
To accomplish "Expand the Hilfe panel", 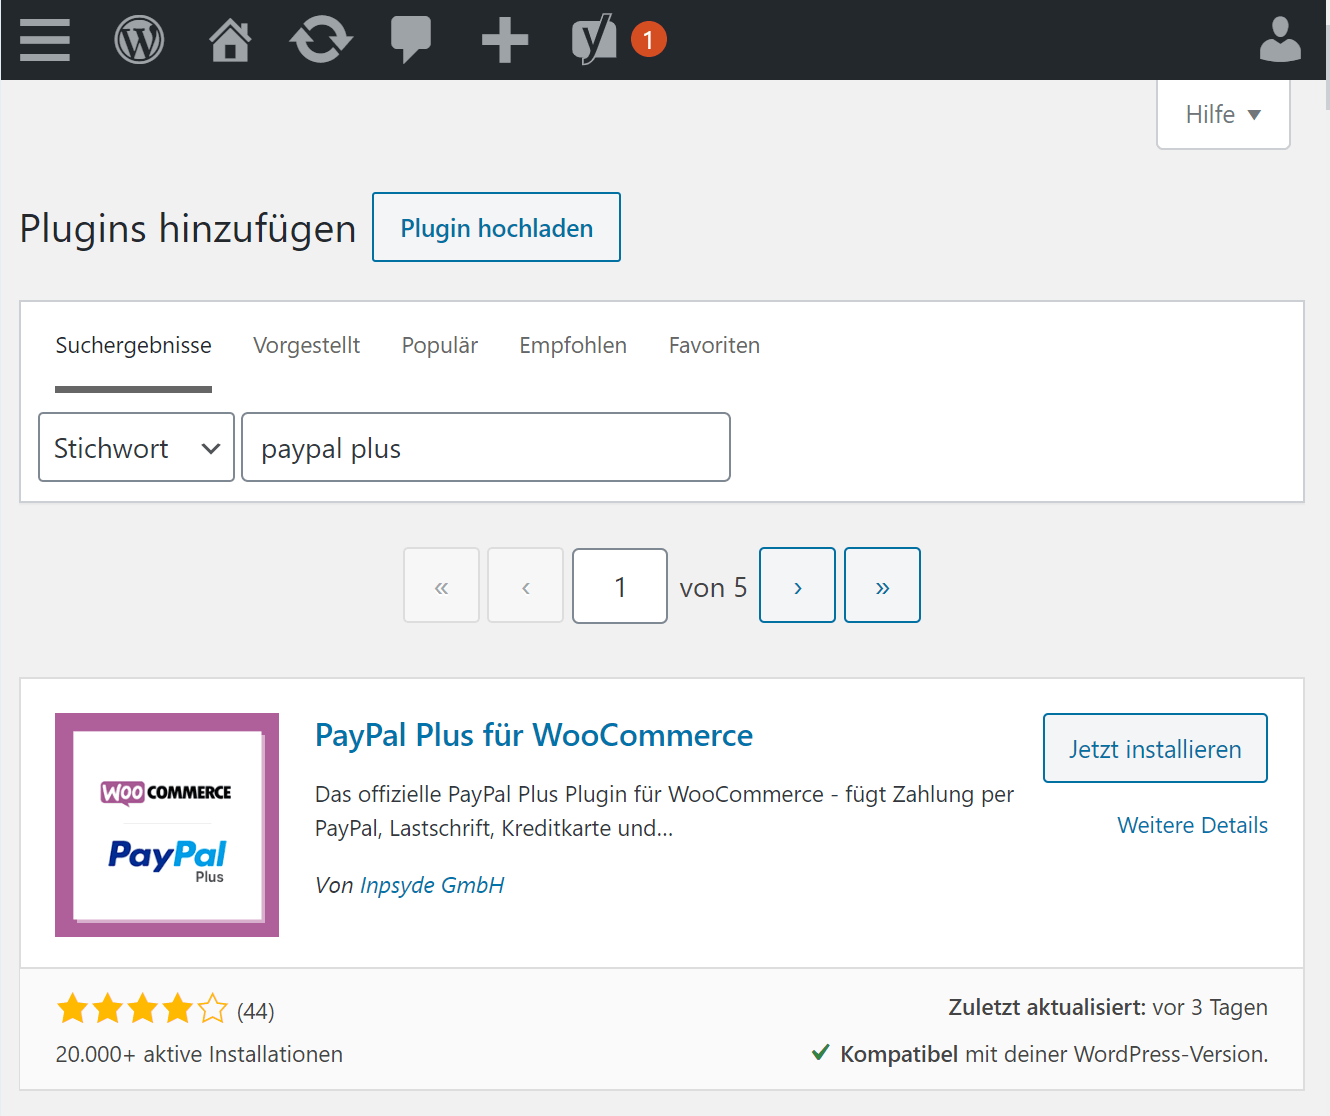I will tap(1222, 114).
